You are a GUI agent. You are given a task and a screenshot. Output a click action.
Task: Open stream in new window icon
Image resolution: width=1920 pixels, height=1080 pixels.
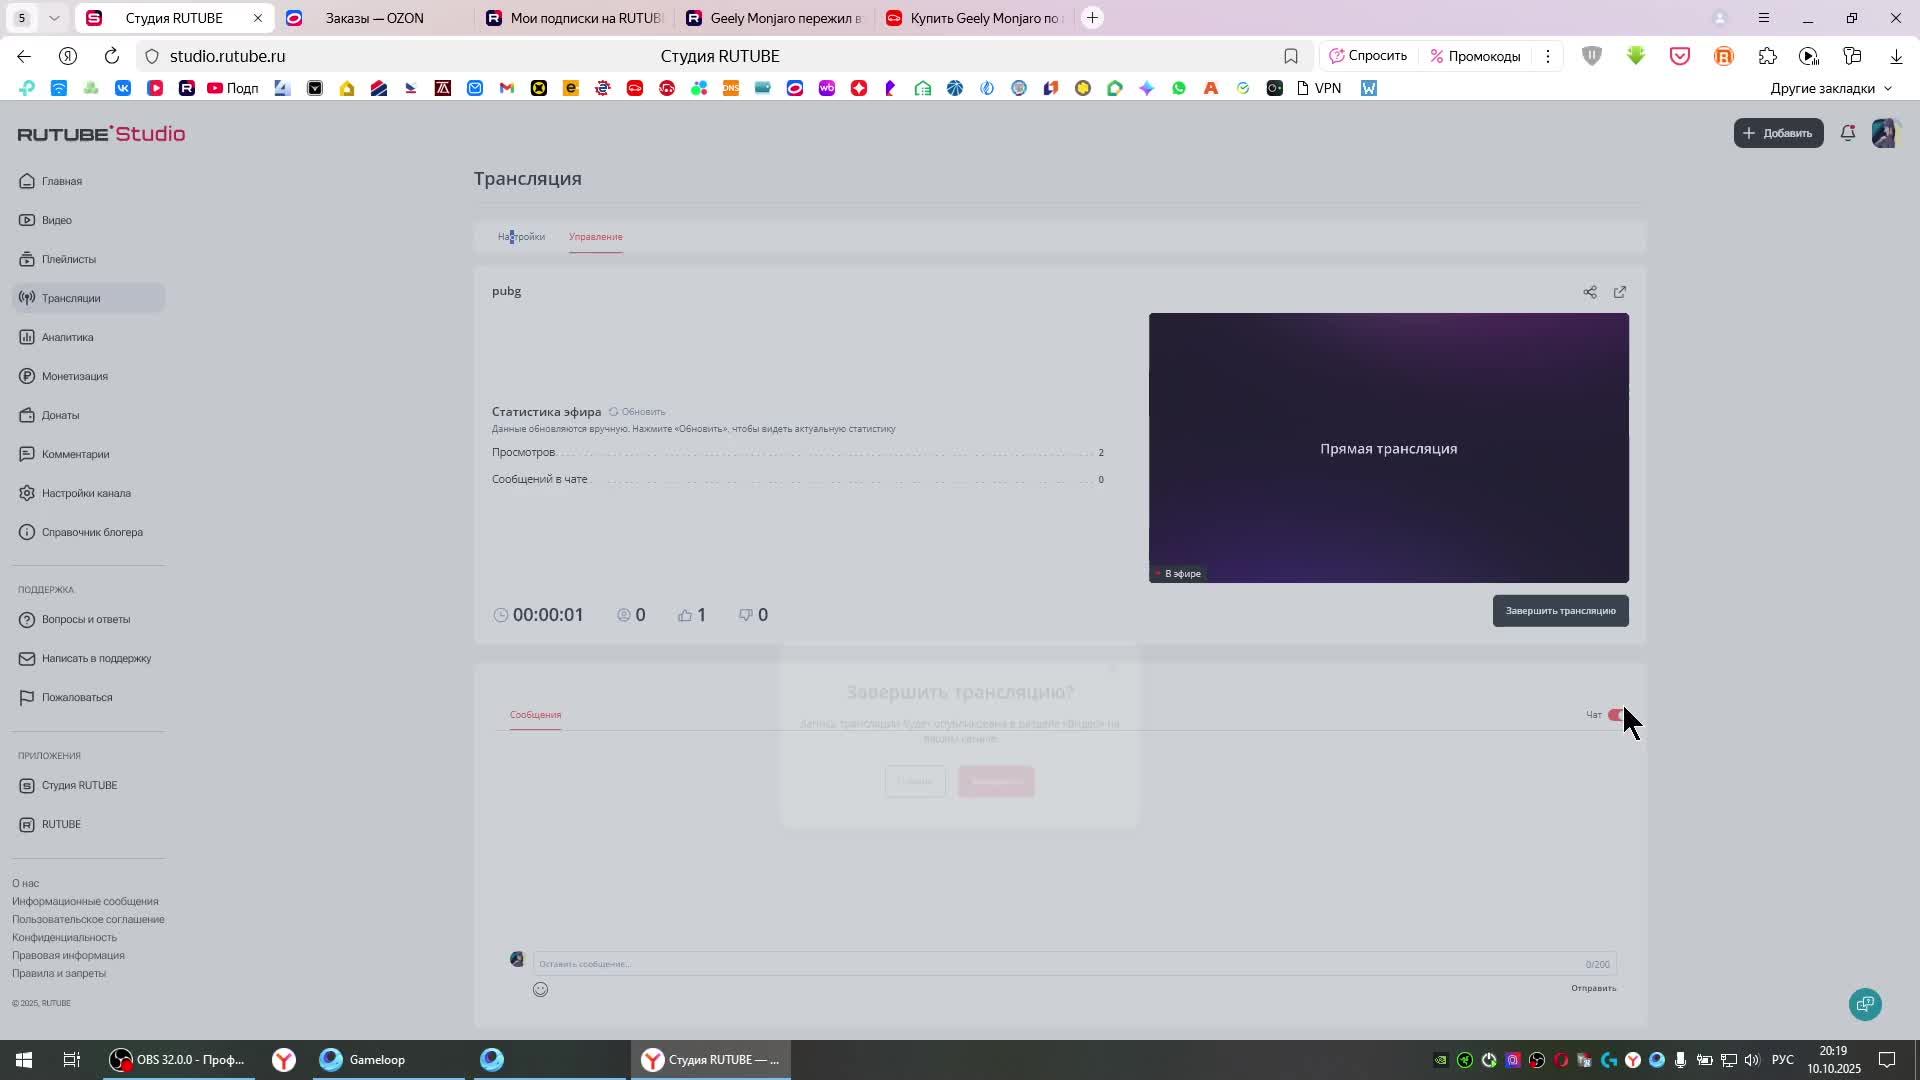pos(1619,292)
